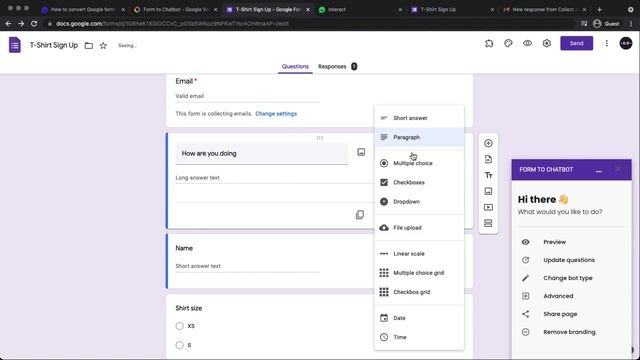Viewport: 640px width, 360px height.
Task: Minimize the Form to Chatbot panel
Action: pos(598,171)
